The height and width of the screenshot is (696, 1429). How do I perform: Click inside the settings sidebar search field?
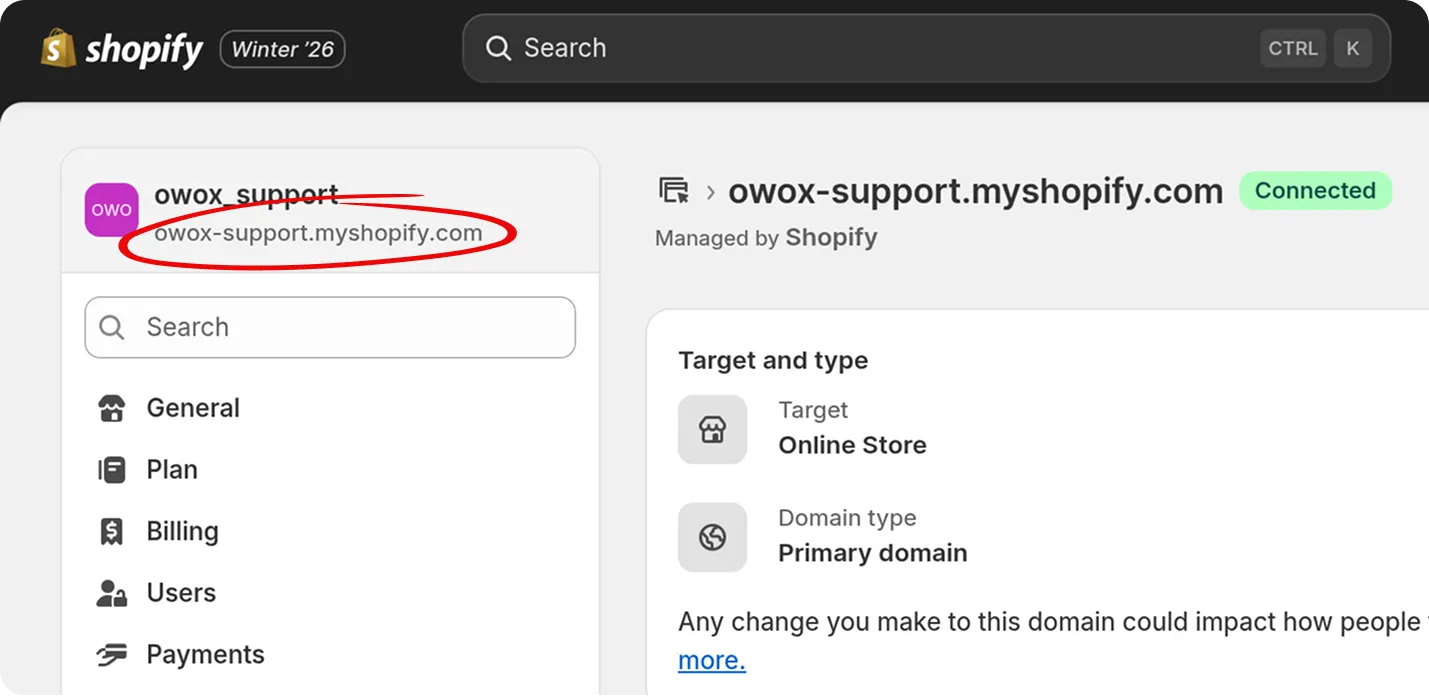(330, 327)
